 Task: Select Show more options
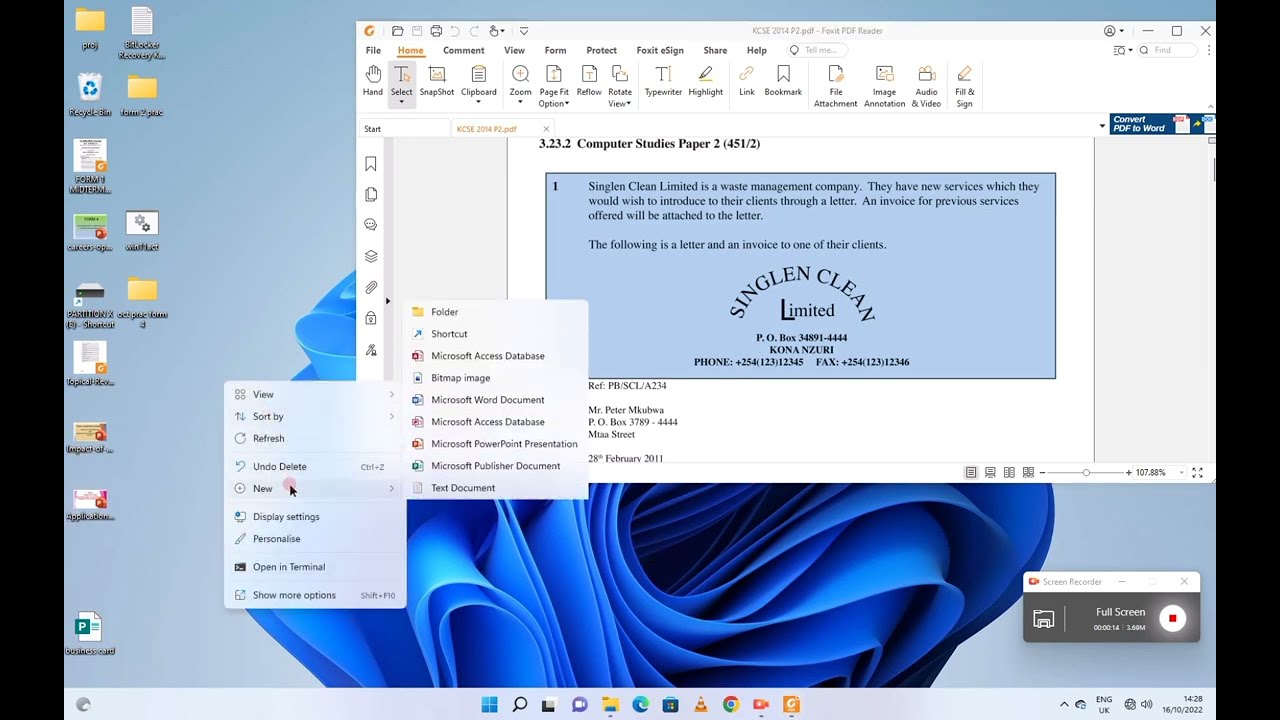tap(314, 595)
